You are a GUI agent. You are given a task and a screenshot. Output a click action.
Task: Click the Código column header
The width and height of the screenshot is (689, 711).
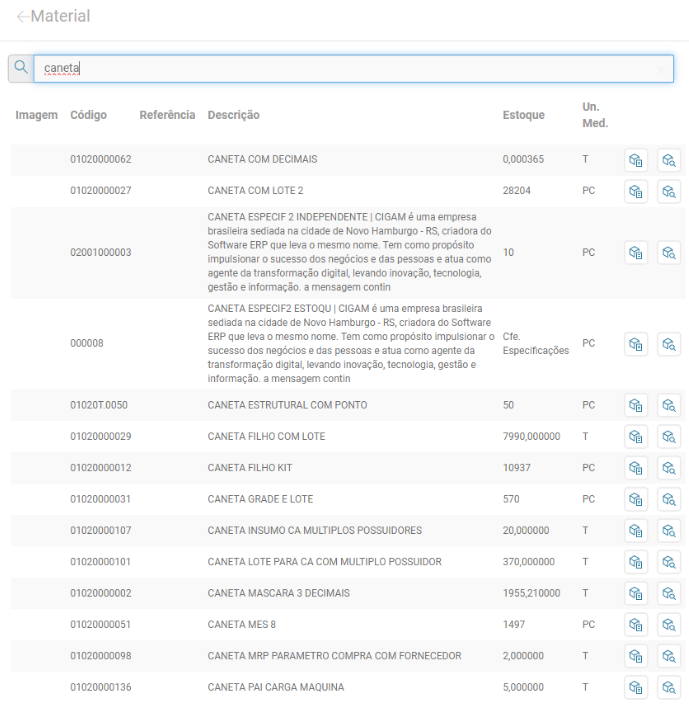pyautogui.click(x=88, y=115)
